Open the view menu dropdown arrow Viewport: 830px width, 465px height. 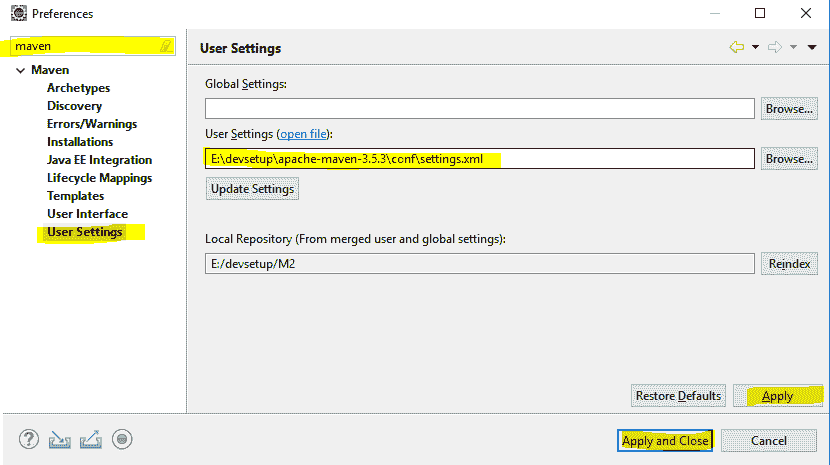click(811, 47)
